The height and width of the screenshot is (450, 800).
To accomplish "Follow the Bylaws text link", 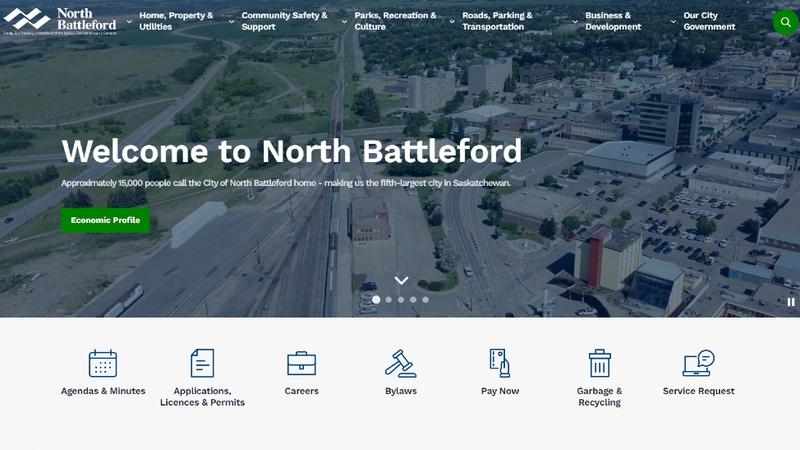I will click(x=401, y=391).
